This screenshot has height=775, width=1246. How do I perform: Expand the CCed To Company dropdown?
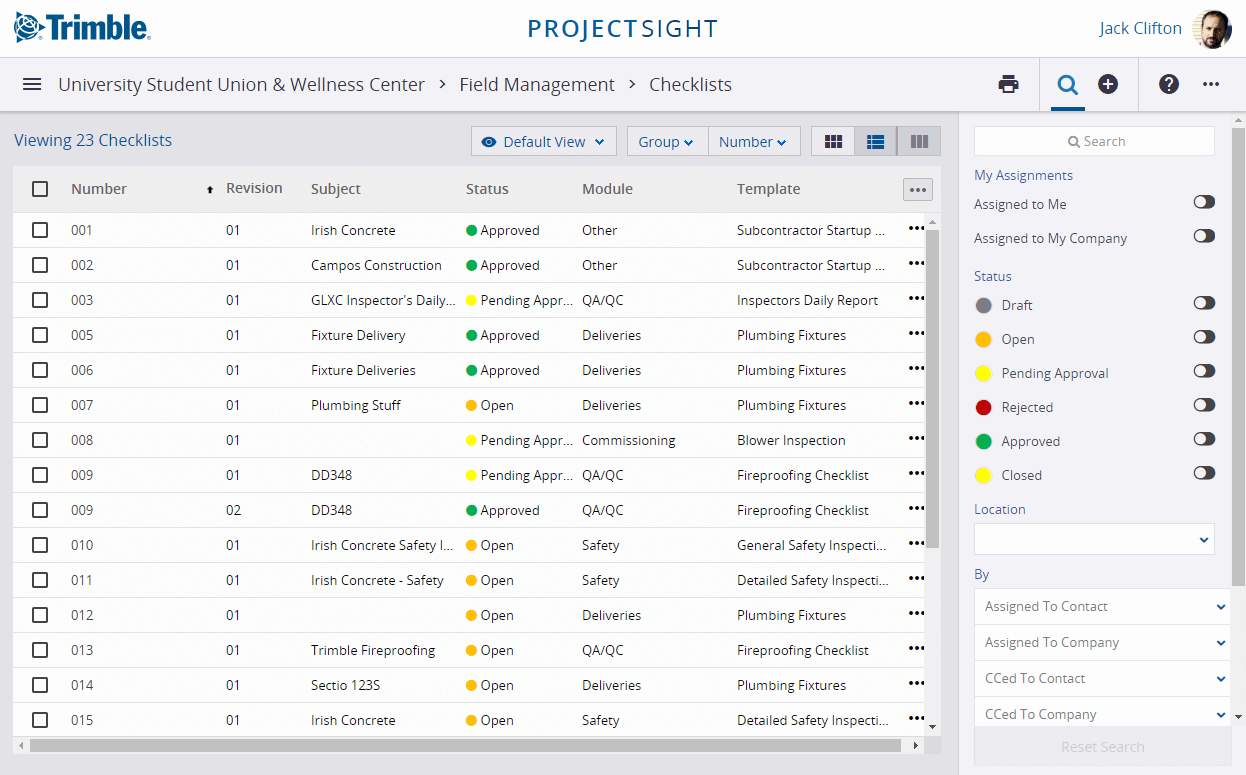click(1103, 714)
